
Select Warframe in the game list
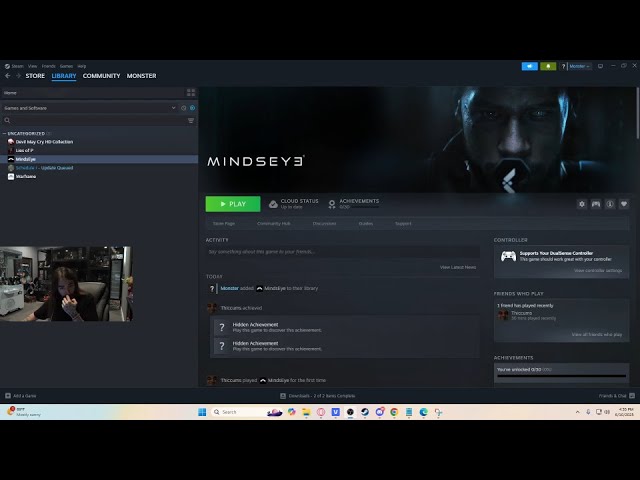pyautogui.click(x=26, y=176)
